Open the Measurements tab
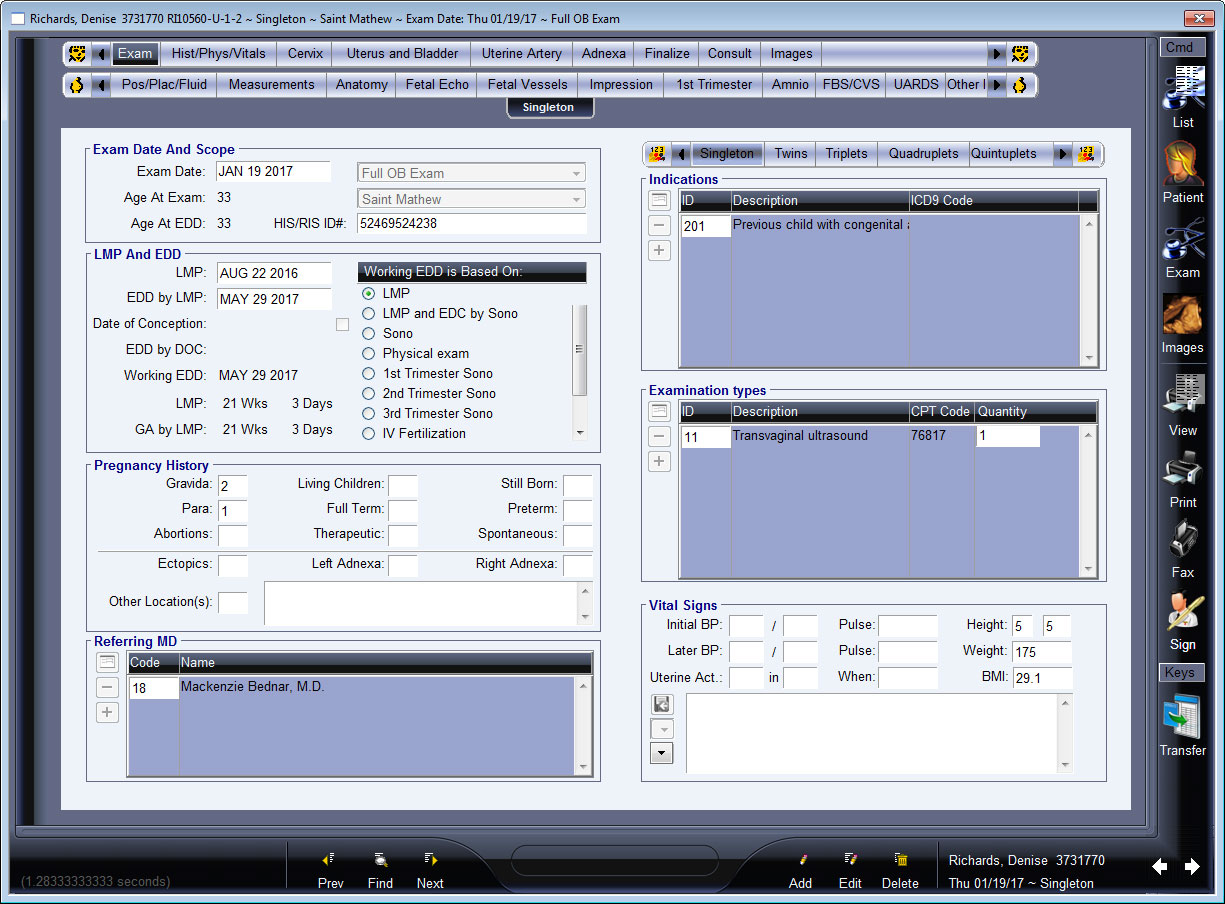Viewport: 1225px width, 904px height. (271, 84)
